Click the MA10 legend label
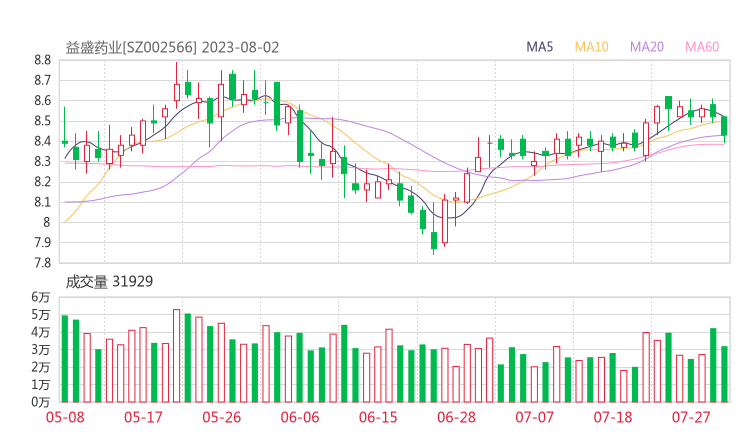The width and height of the screenshot is (740, 440). 591,47
